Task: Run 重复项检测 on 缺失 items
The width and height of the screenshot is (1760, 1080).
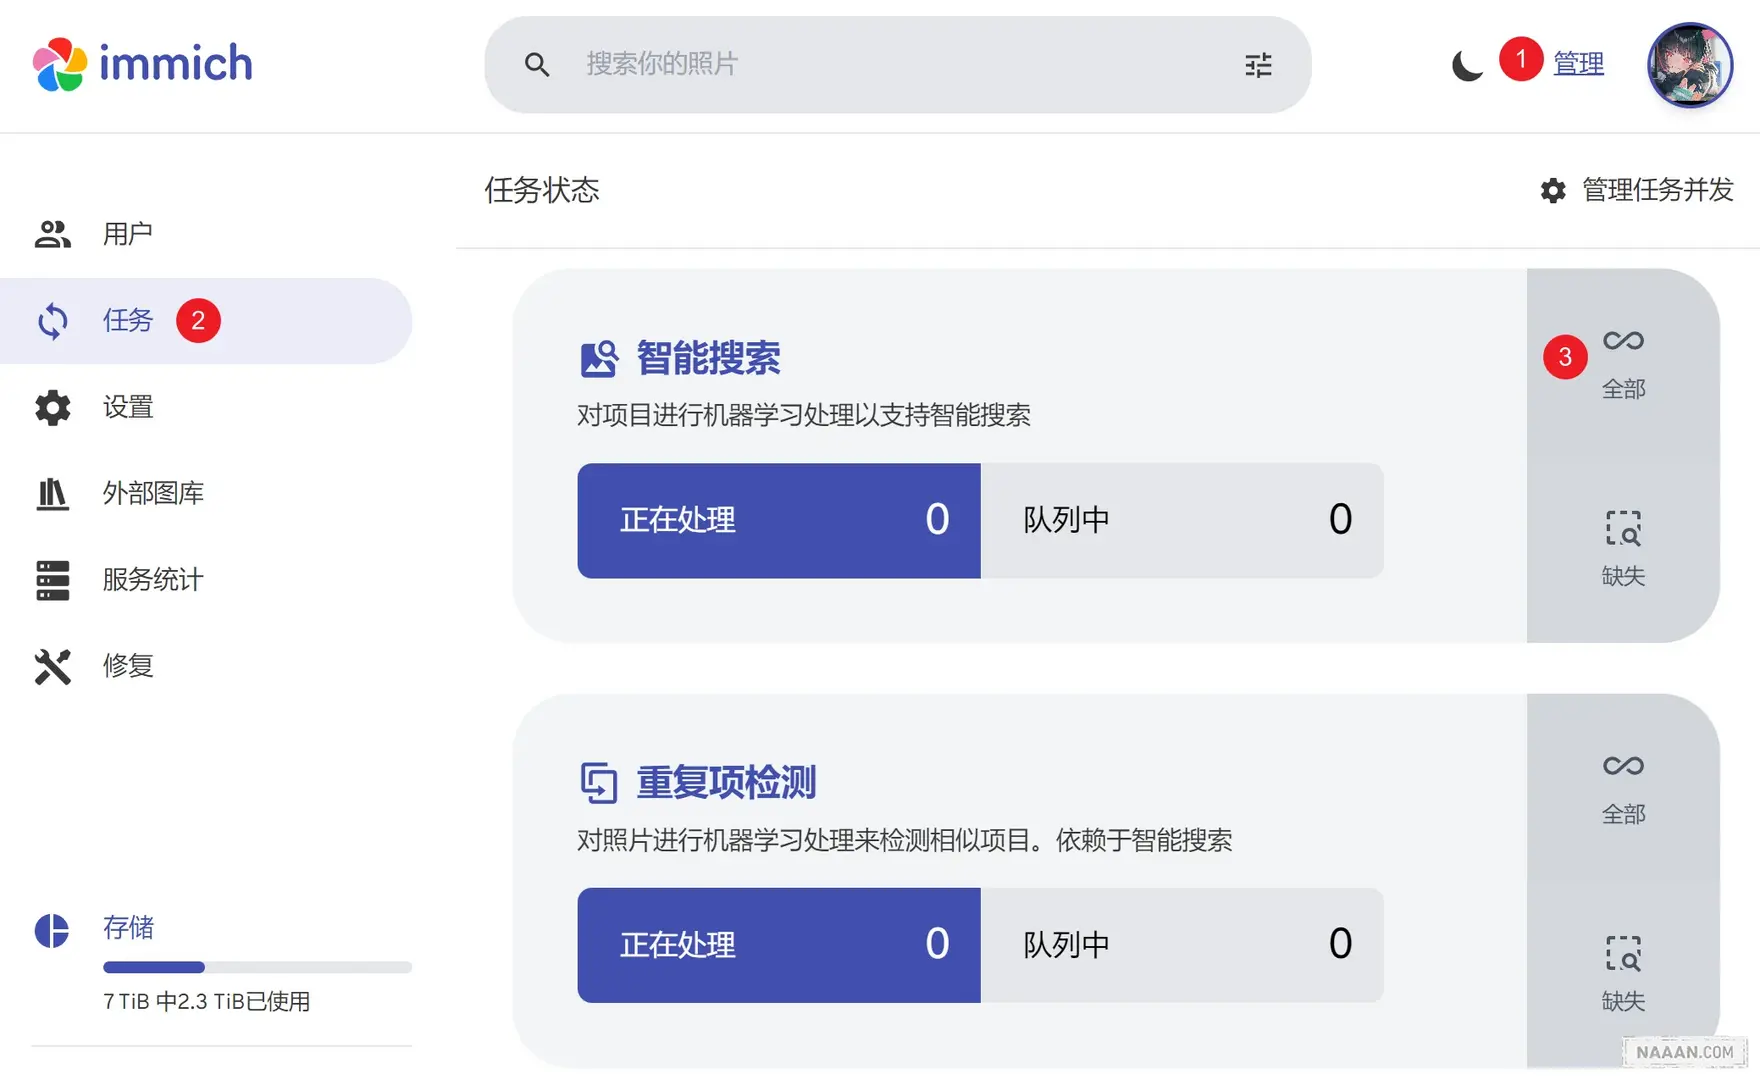Action: coord(1623,974)
